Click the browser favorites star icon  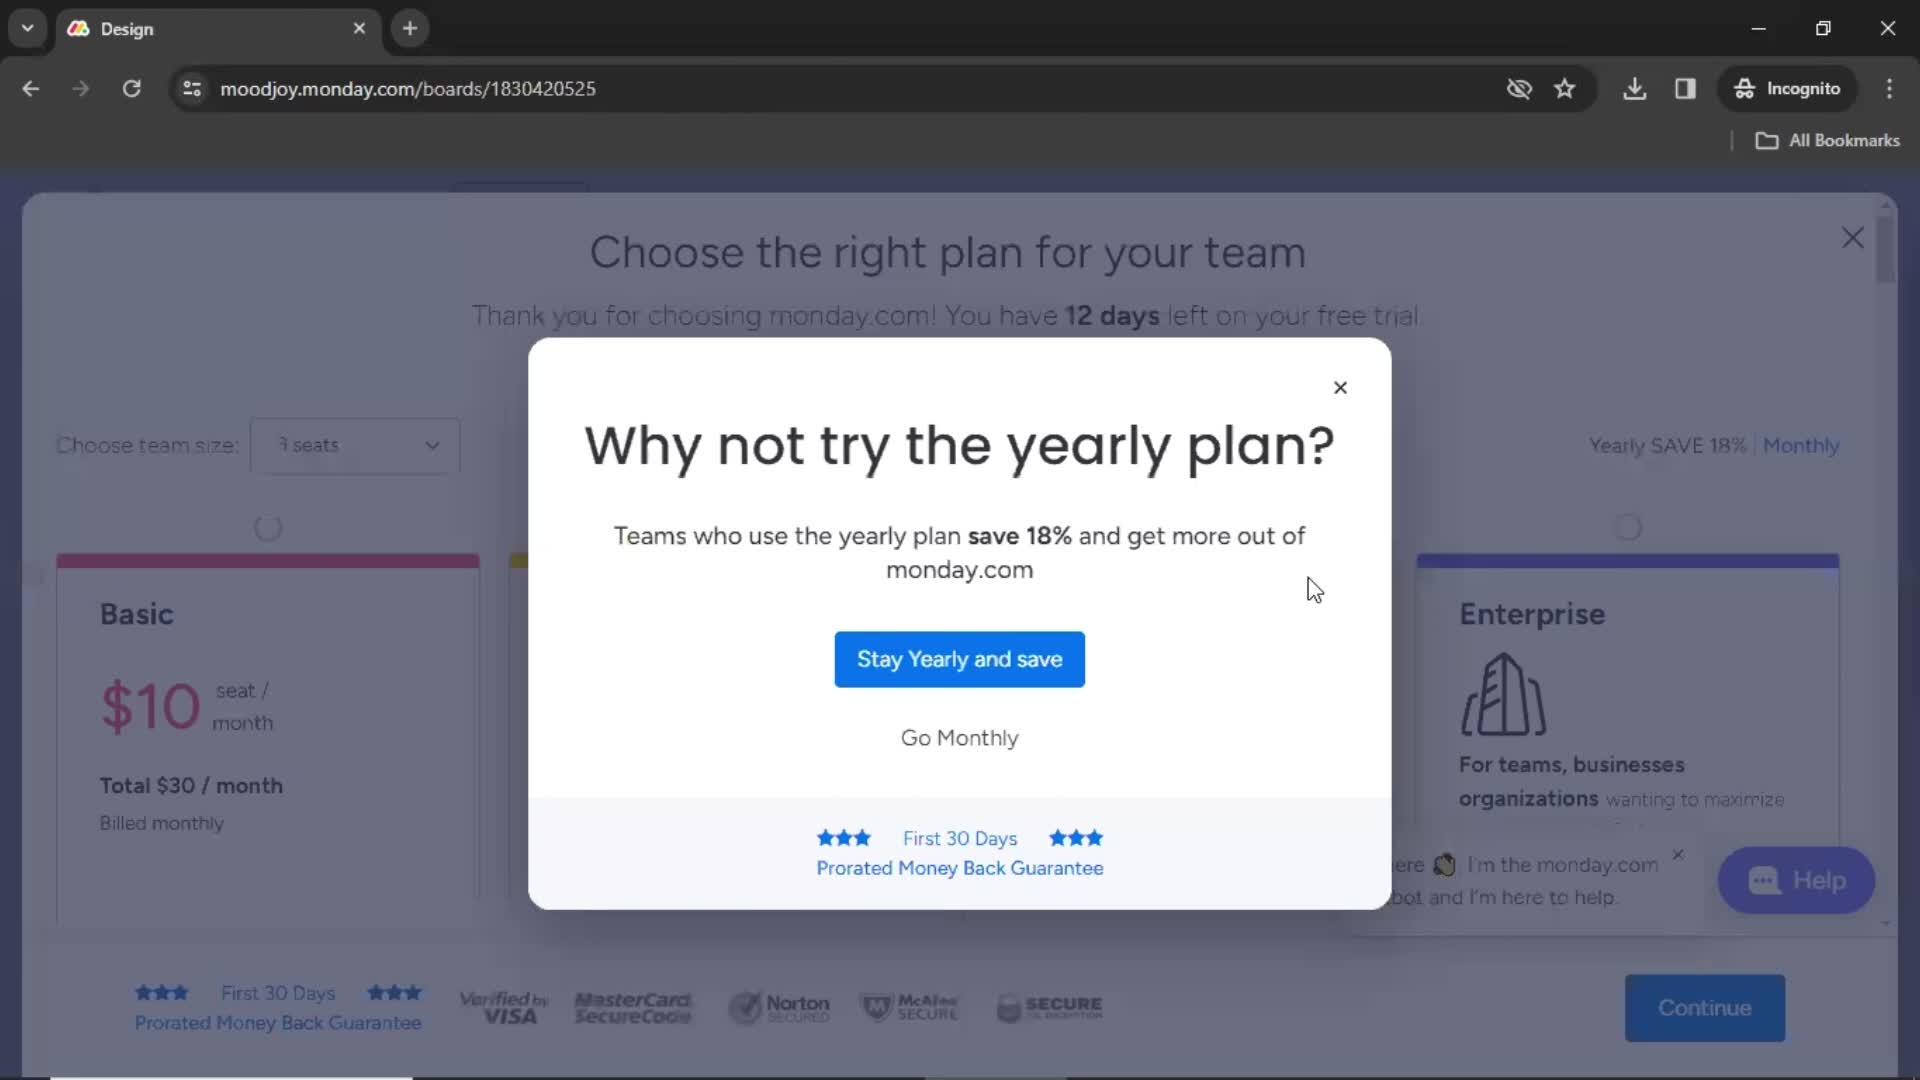1567,88
